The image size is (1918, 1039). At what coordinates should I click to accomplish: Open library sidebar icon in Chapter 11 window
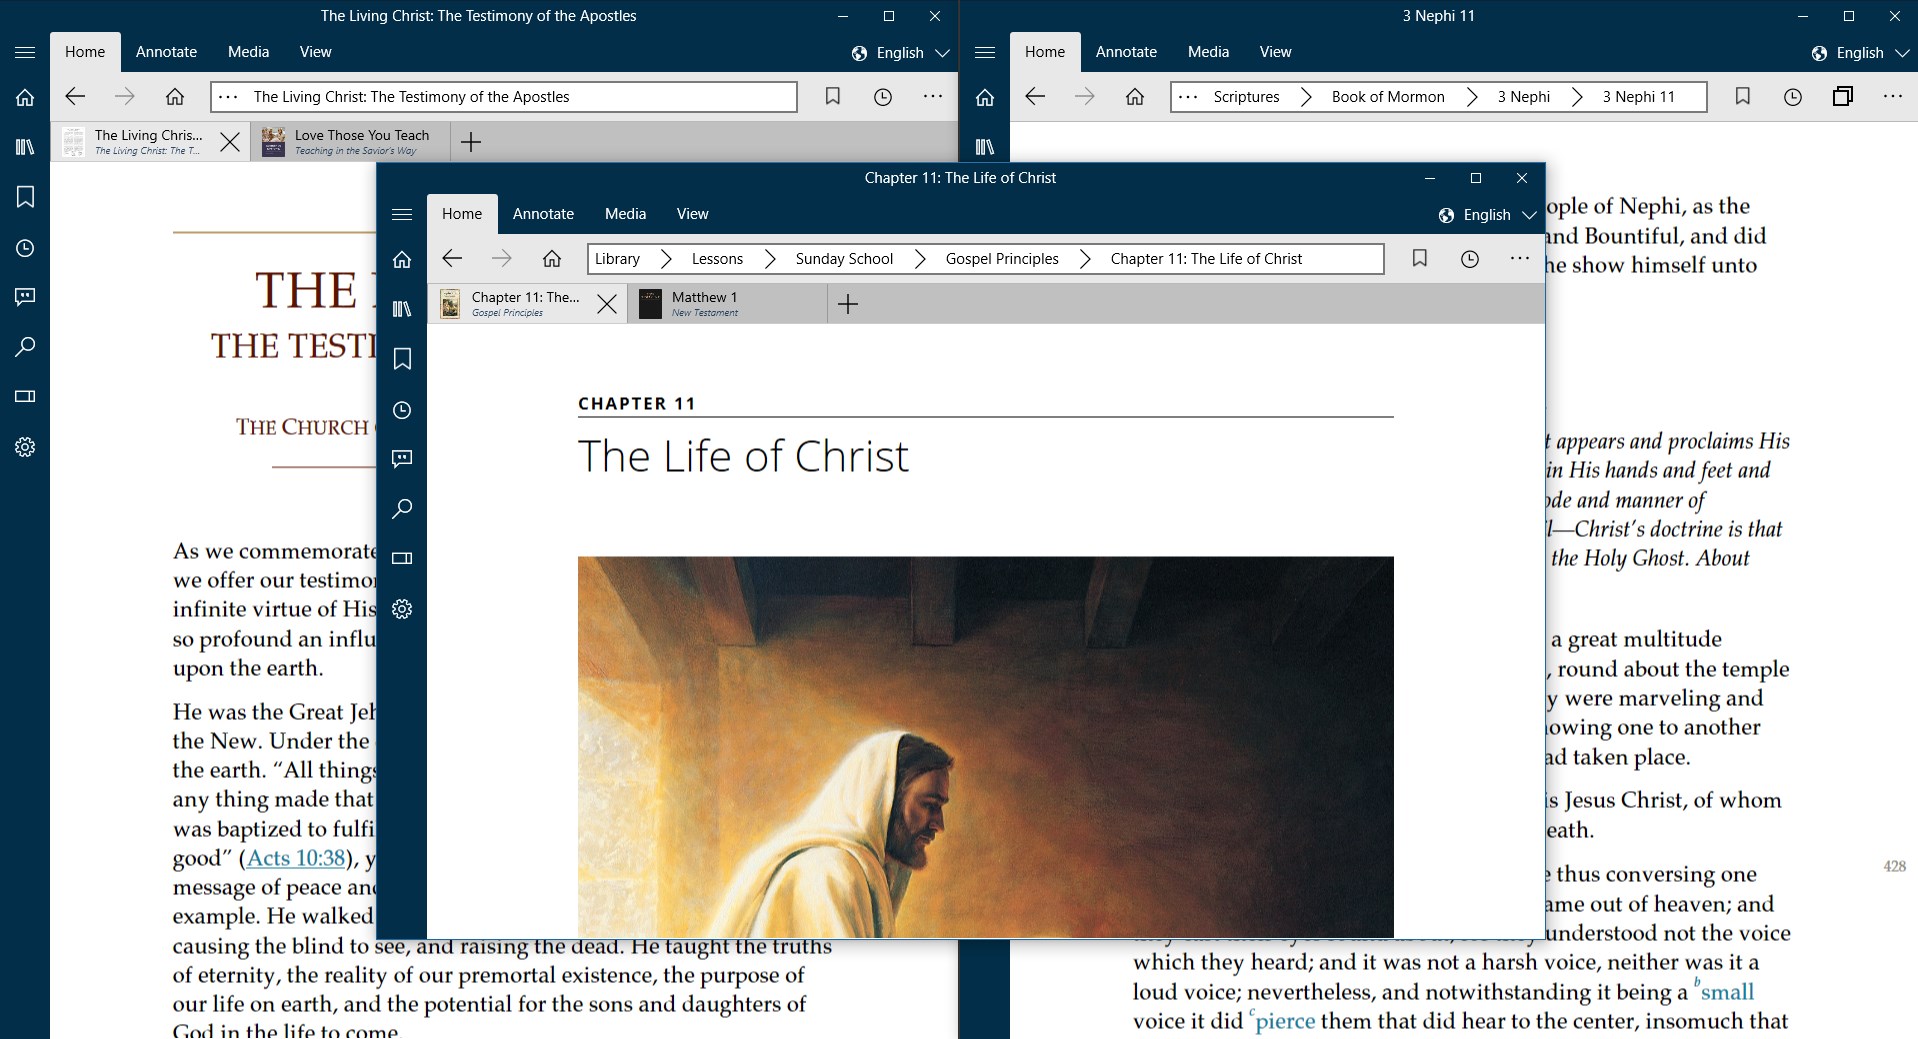[x=402, y=309]
